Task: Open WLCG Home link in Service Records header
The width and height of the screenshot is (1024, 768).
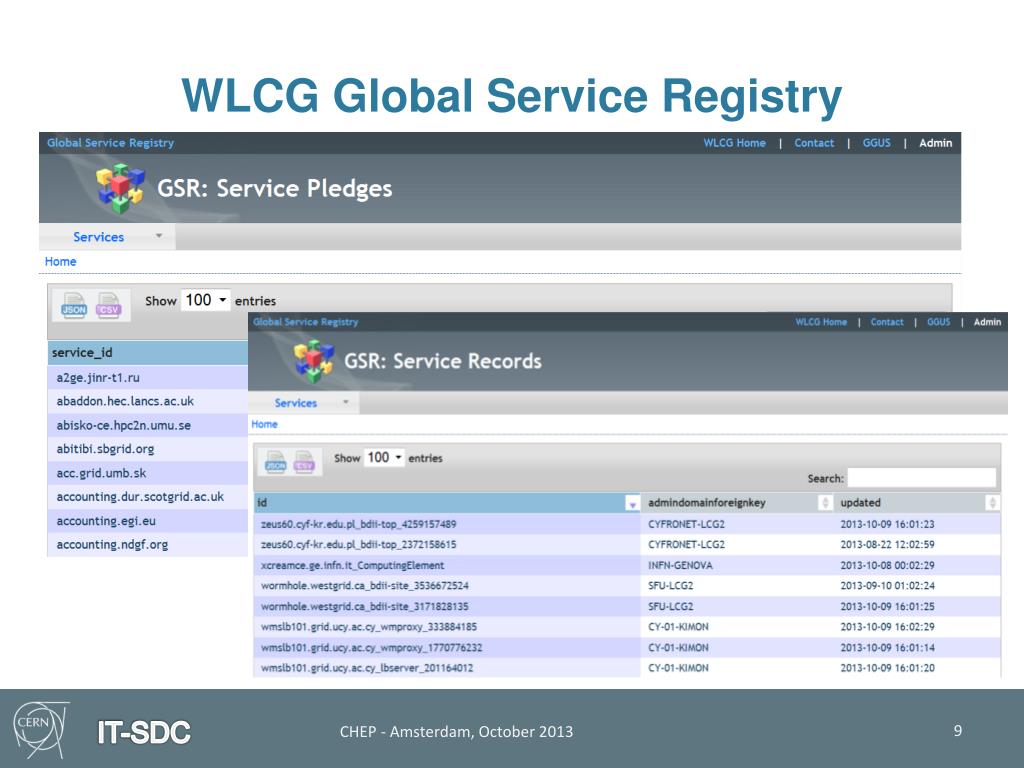Action: [x=821, y=322]
